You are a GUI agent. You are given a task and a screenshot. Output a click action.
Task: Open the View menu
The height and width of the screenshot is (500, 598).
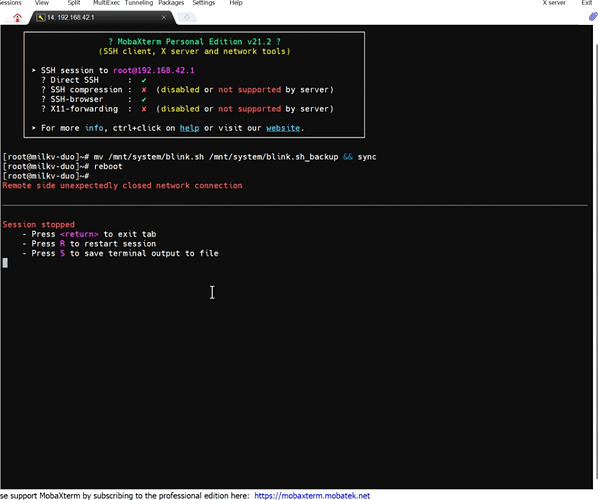(x=42, y=3)
